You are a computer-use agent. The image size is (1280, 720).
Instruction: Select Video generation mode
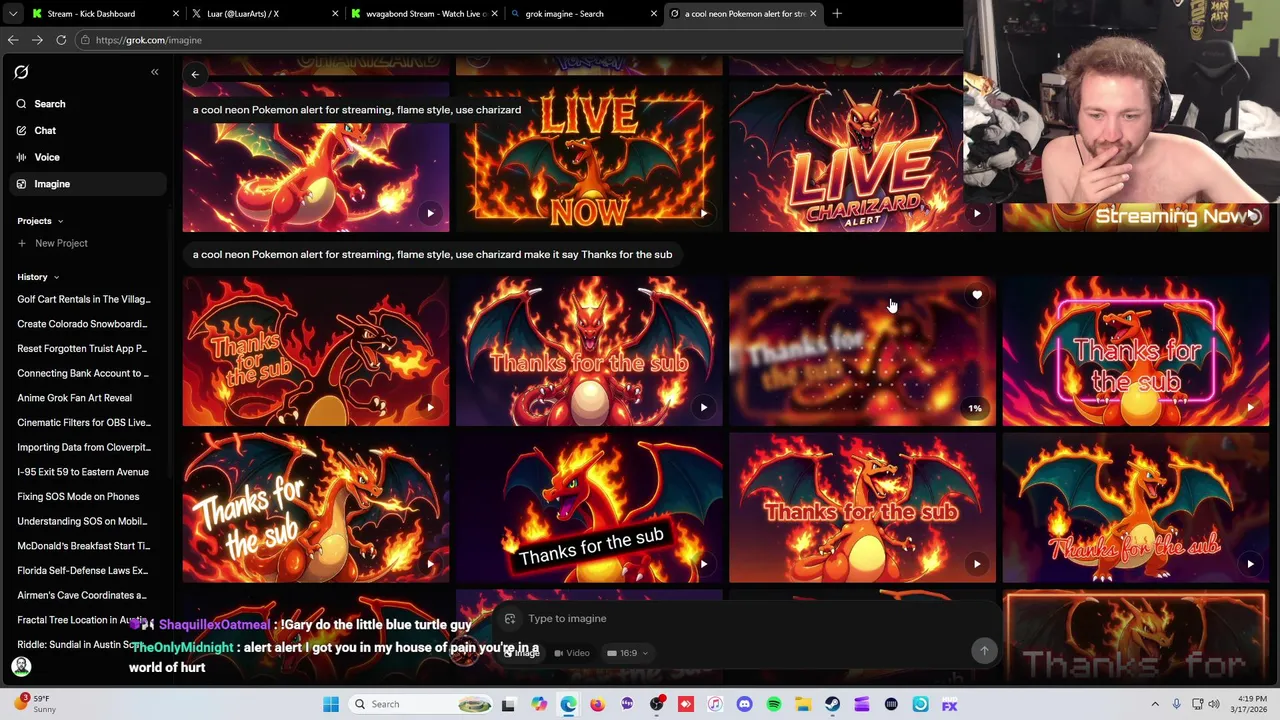pos(572,653)
